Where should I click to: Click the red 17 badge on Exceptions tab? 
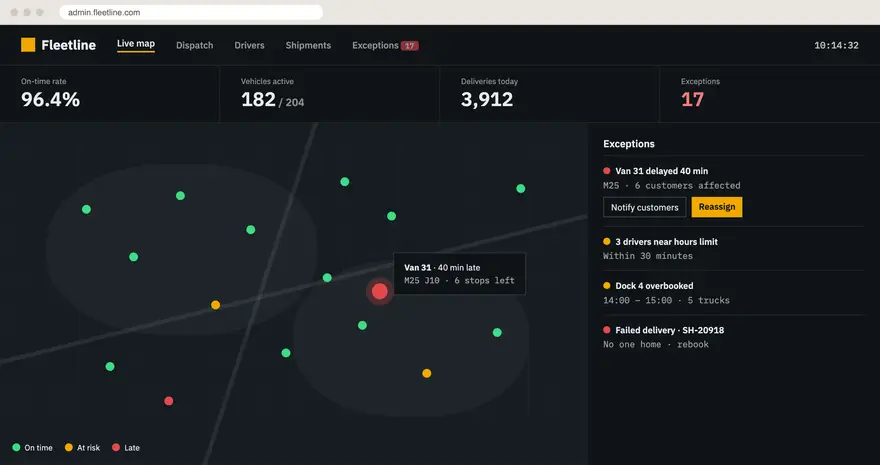tap(410, 46)
